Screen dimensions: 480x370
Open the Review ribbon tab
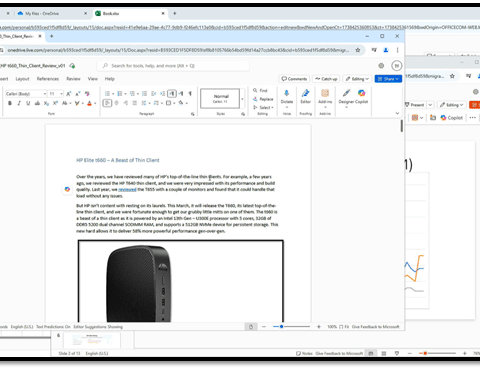[x=73, y=79]
